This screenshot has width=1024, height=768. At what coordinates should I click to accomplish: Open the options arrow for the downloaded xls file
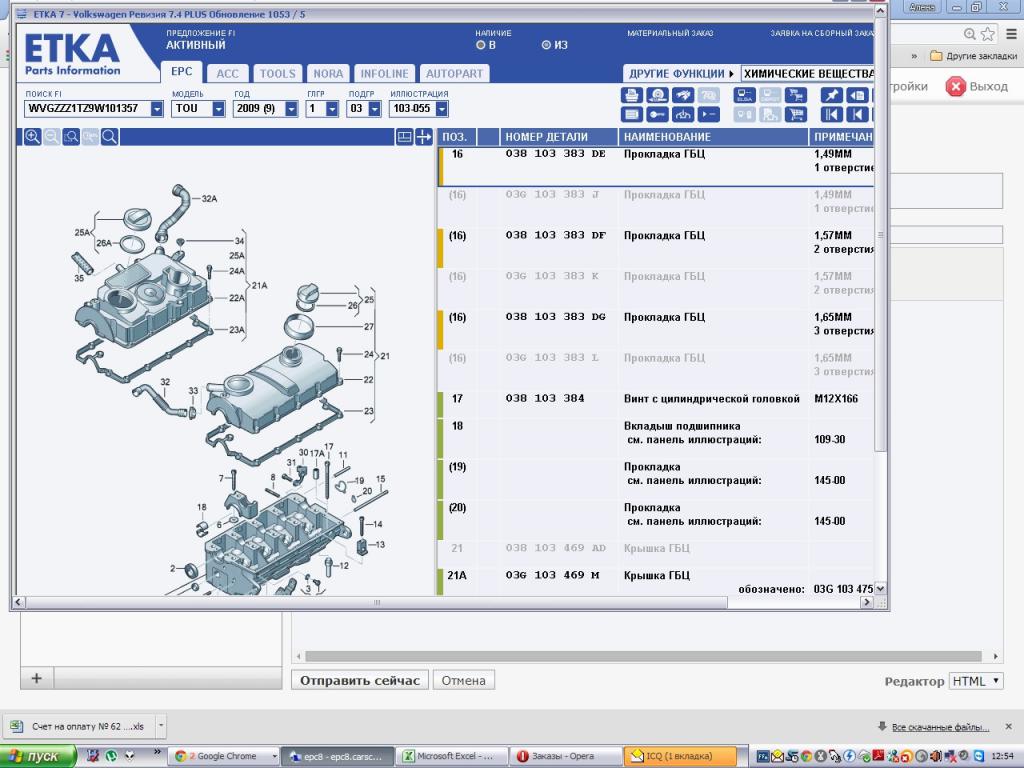[161, 726]
